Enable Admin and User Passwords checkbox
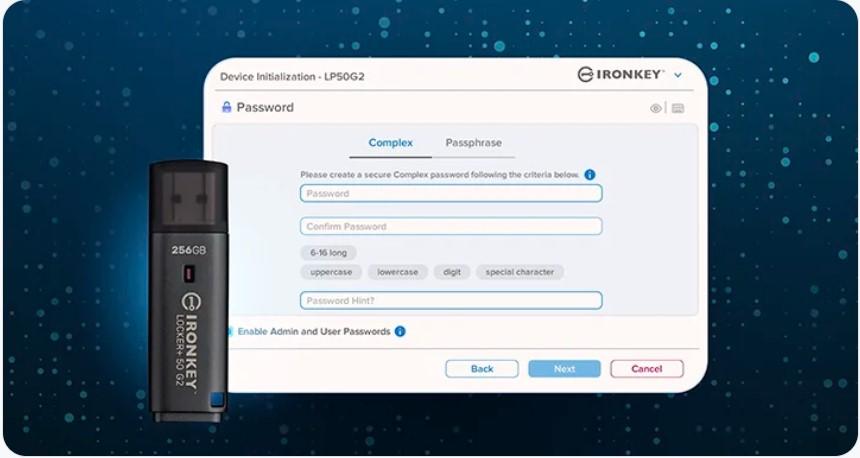 (230, 331)
